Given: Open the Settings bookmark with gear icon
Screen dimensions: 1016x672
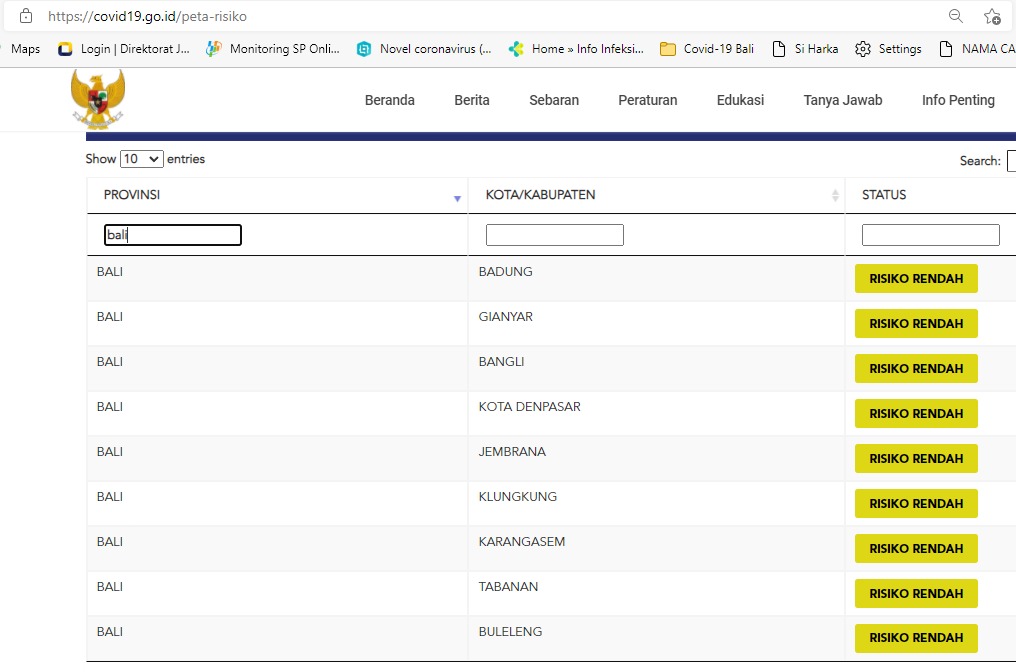Looking at the screenshot, I should [888, 48].
